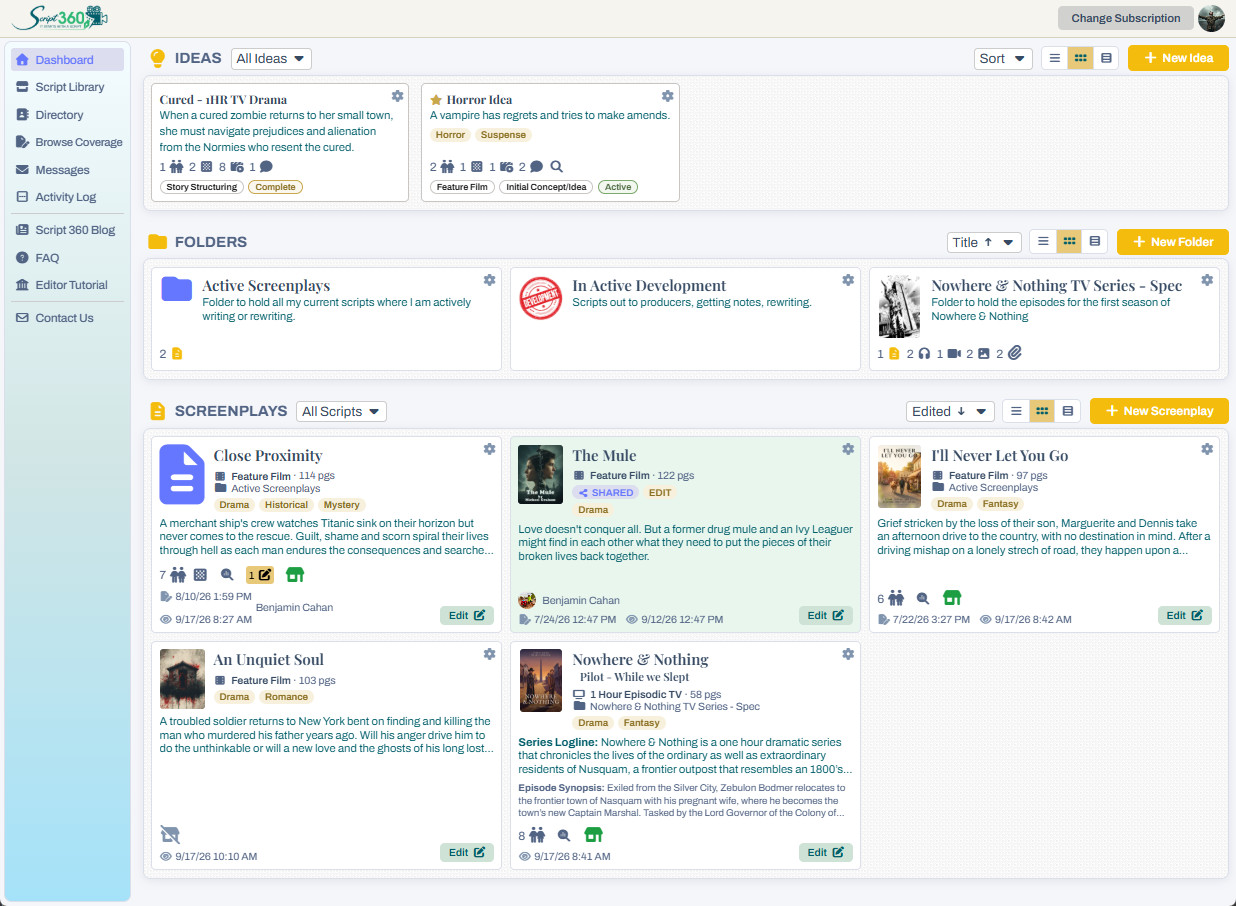Open the All Scripts filter dropdown

341,411
